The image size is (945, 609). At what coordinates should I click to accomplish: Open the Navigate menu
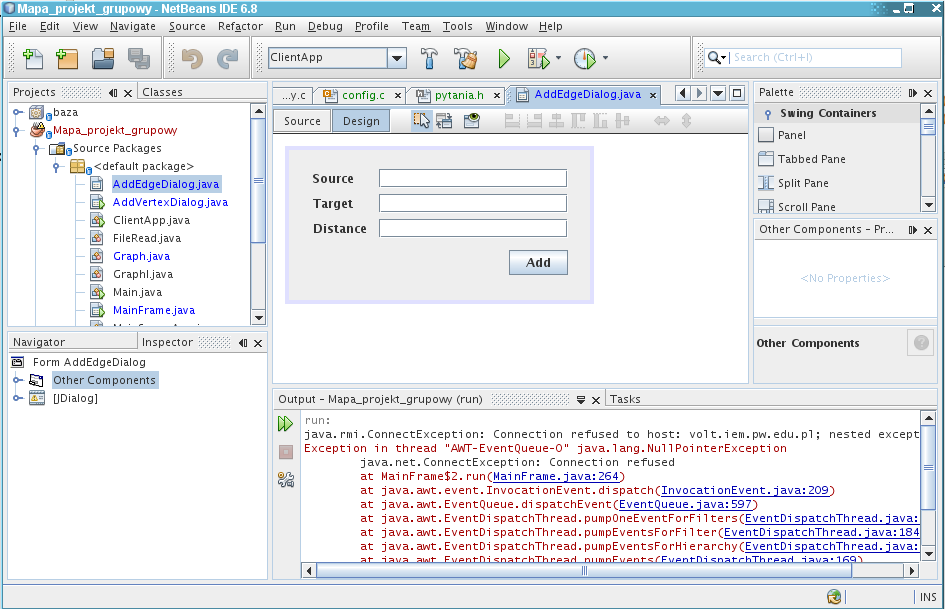[133, 26]
